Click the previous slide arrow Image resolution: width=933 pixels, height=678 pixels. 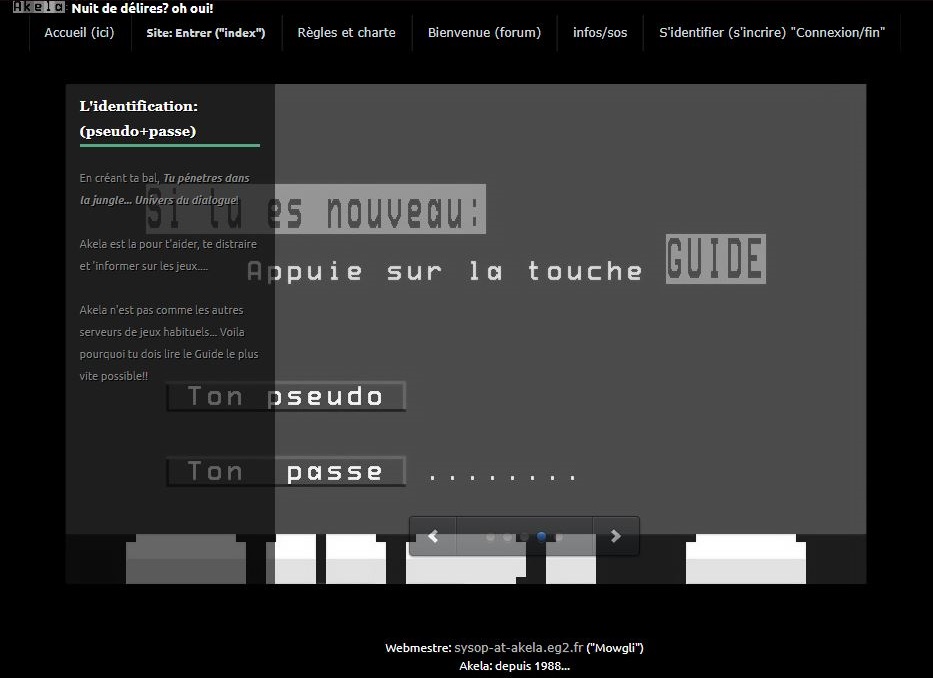[433, 537]
